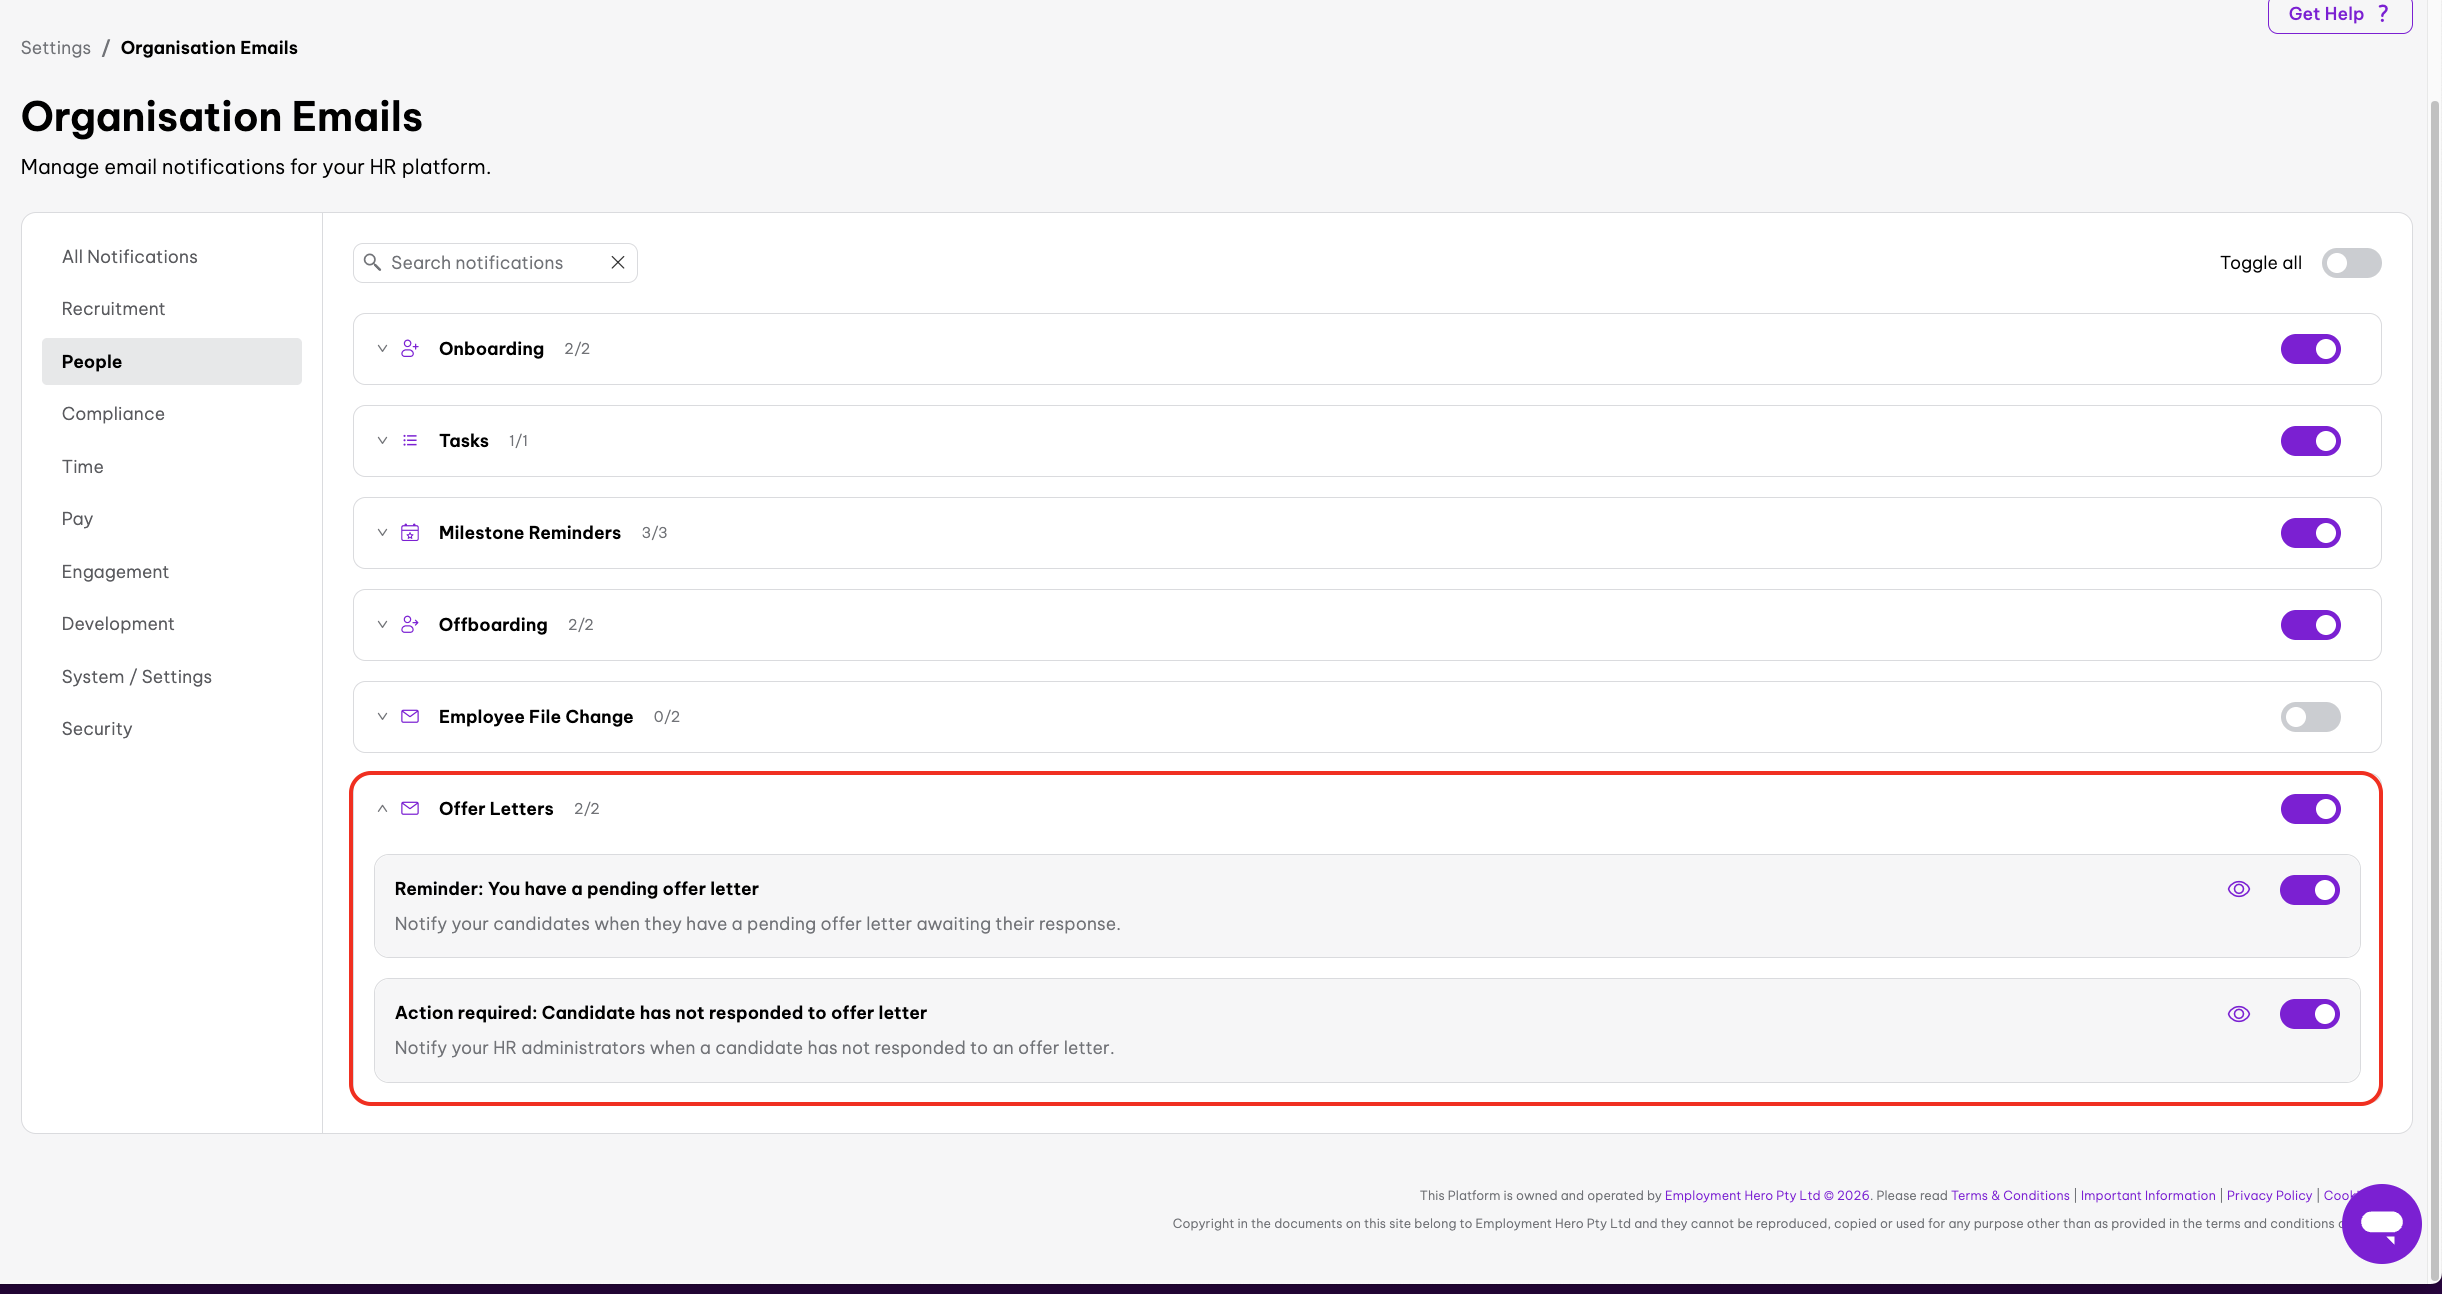Viewport: 2442px width, 1294px height.
Task: Expand the Onboarding section chevron
Action: pos(382,348)
